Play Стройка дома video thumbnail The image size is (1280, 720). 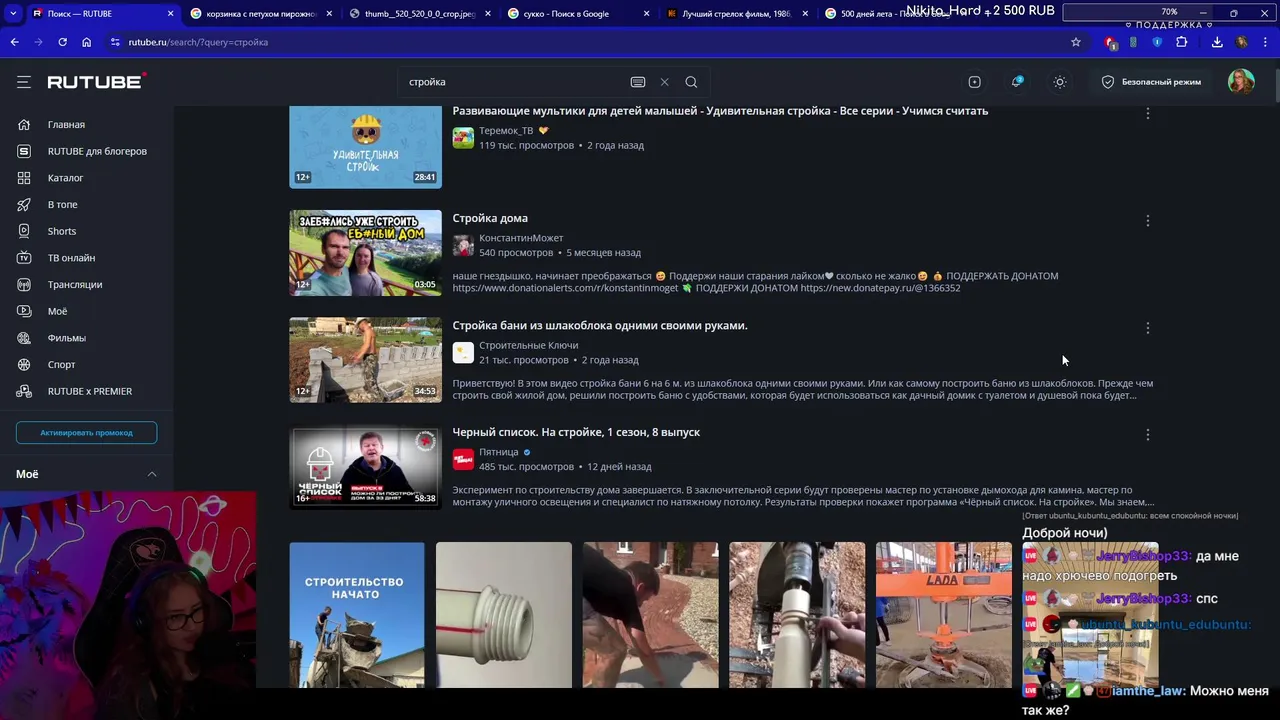(x=365, y=253)
